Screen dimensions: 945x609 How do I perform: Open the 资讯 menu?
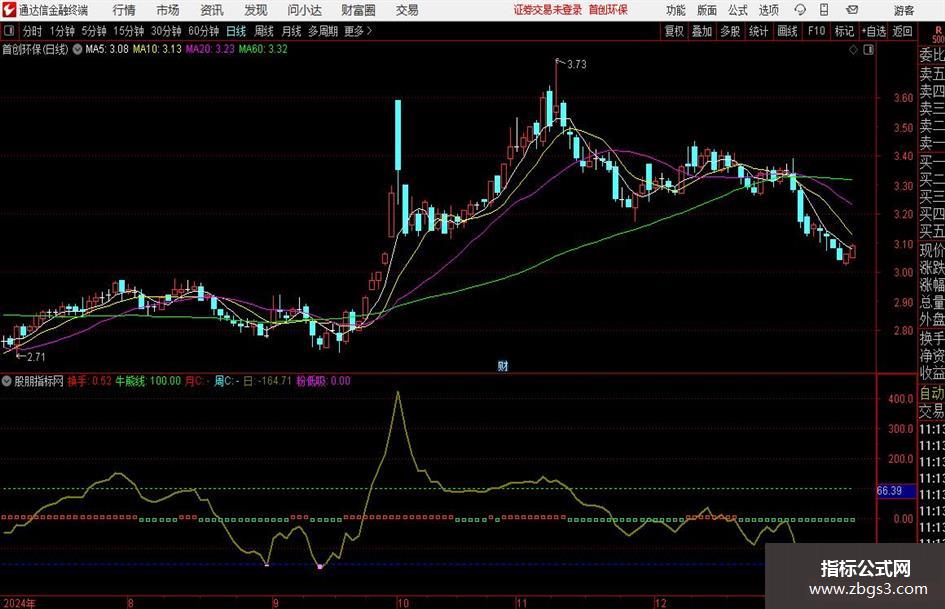tap(212, 10)
